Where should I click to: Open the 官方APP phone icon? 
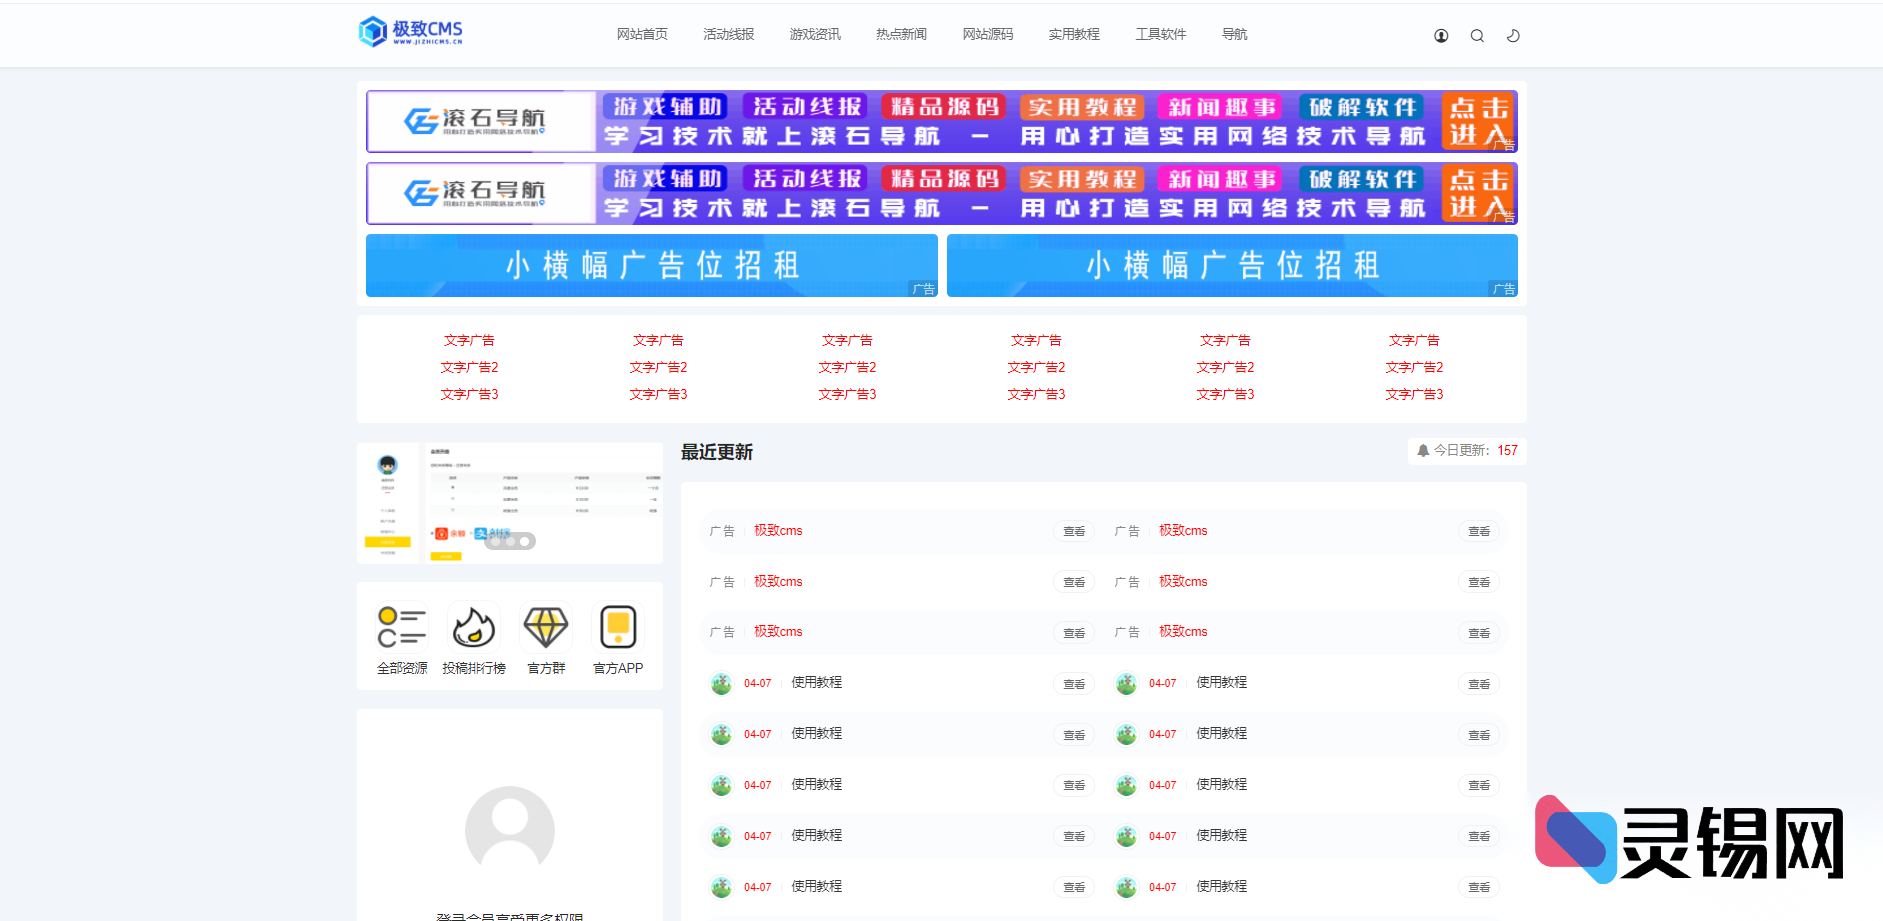click(x=618, y=628)
